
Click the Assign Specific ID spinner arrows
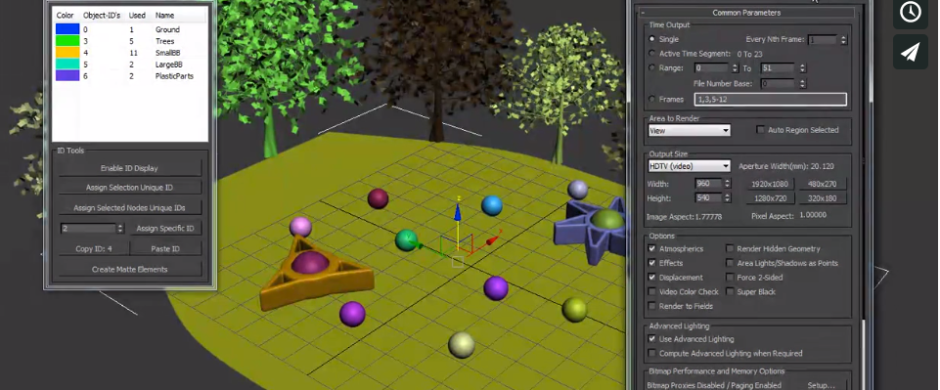(120, 228)
